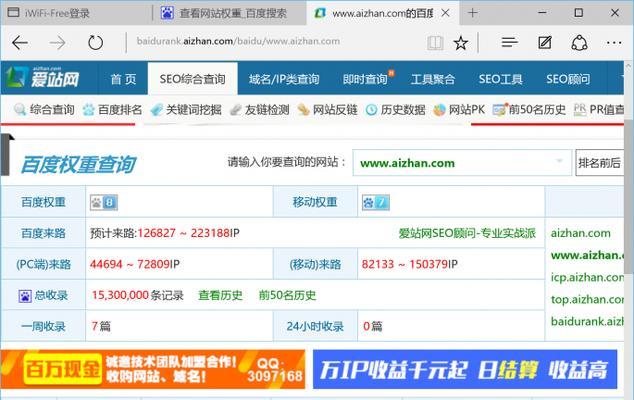Open reading view book icon
This screenshot has height=400, width=634.
pos(435,42)
